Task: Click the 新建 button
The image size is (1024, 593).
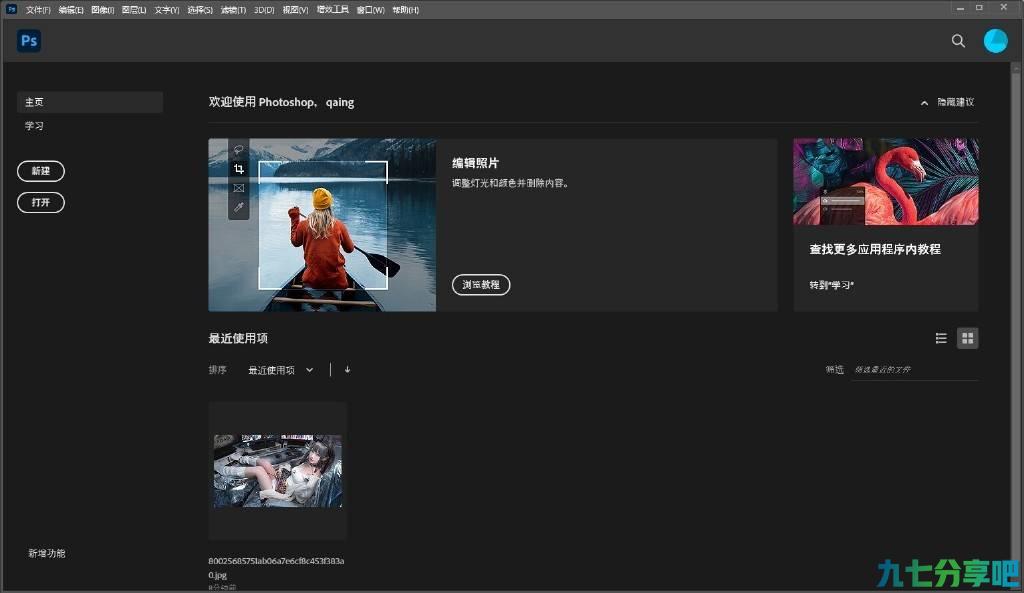Action: coord(40,171)
